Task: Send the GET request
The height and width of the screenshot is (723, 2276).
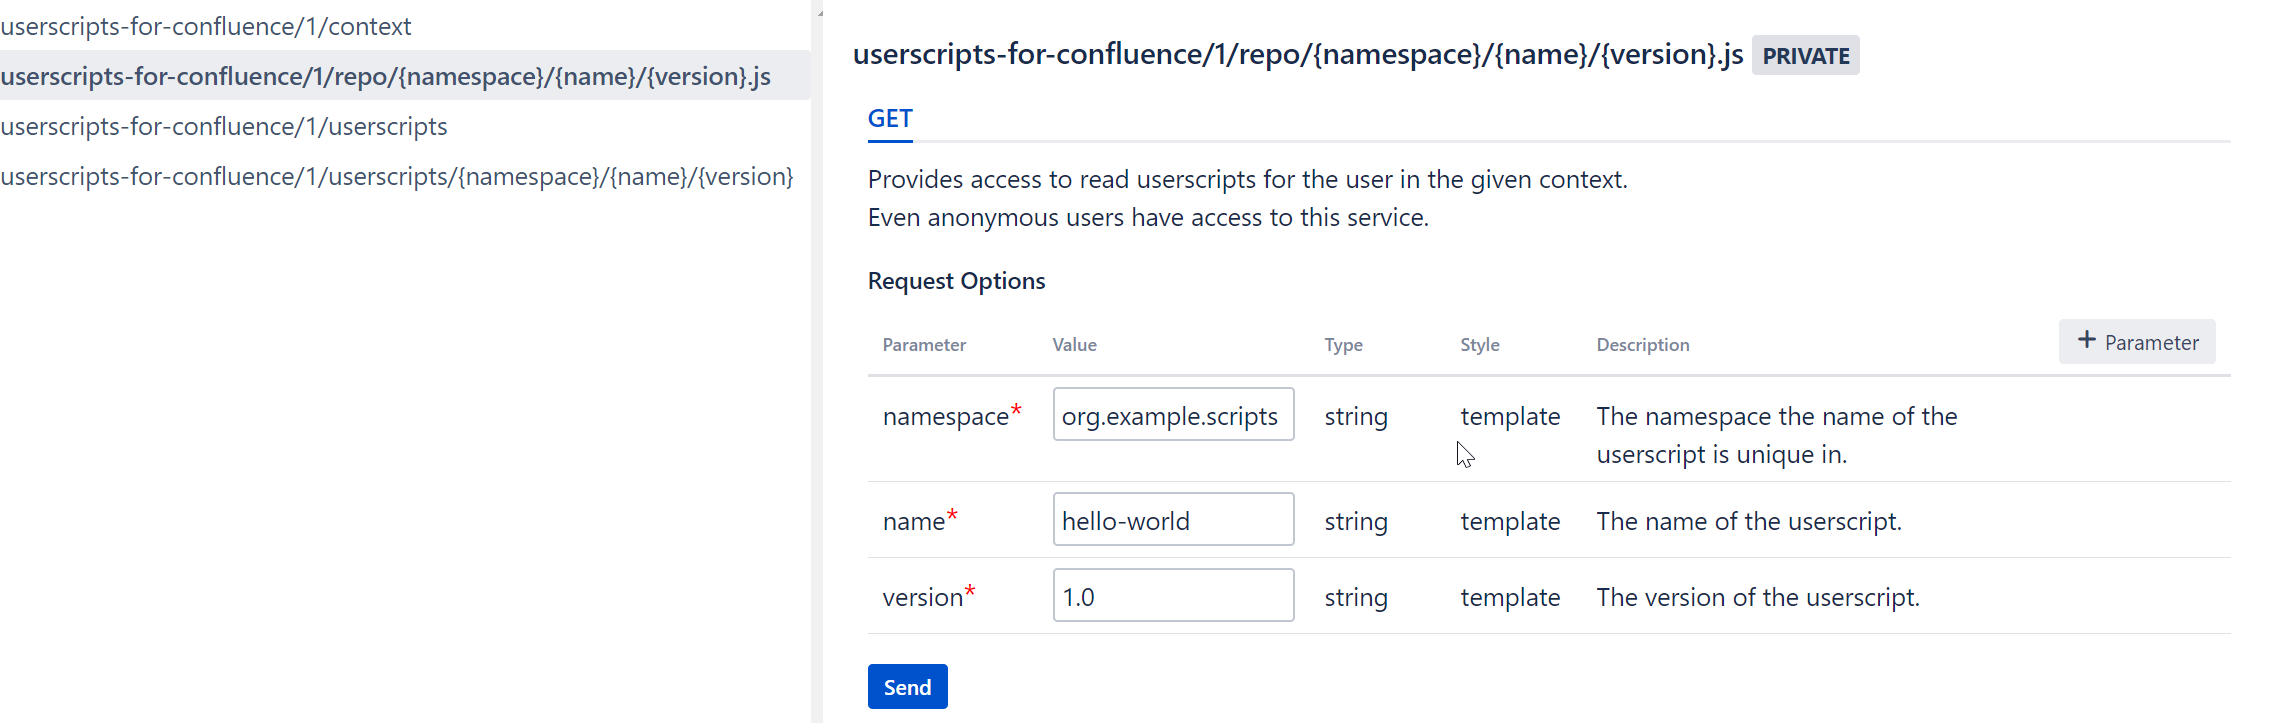Action: [x=907, y=687]
